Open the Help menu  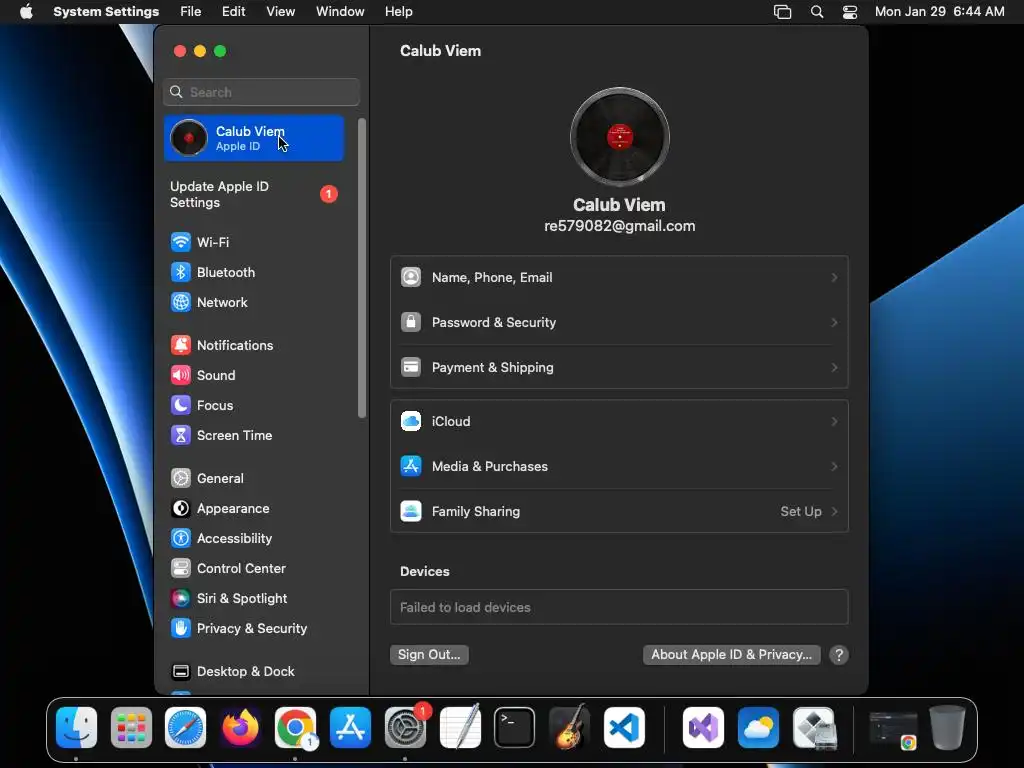coord(398,12)
